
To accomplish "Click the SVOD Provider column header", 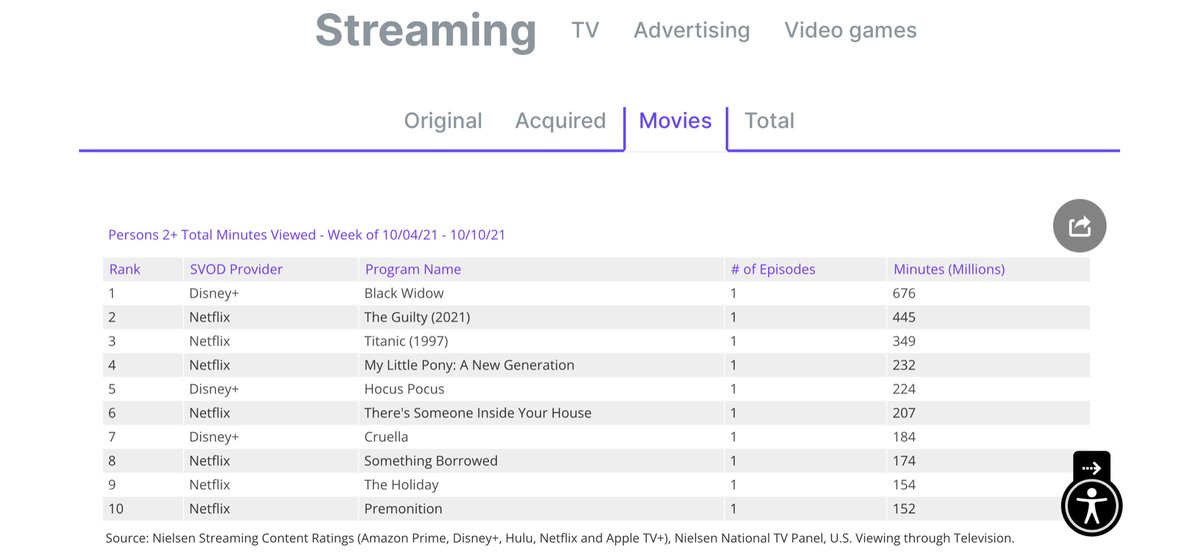I will (x=236, y=269).
